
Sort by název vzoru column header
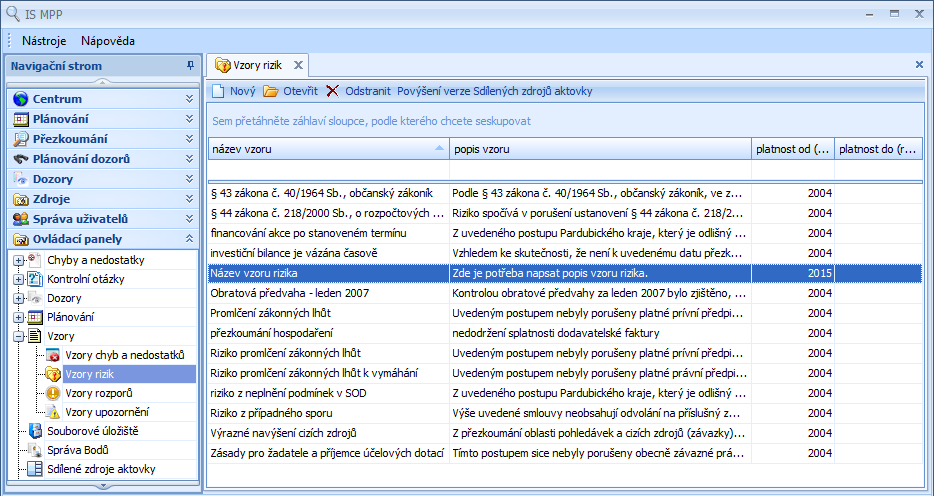[329, 149]
